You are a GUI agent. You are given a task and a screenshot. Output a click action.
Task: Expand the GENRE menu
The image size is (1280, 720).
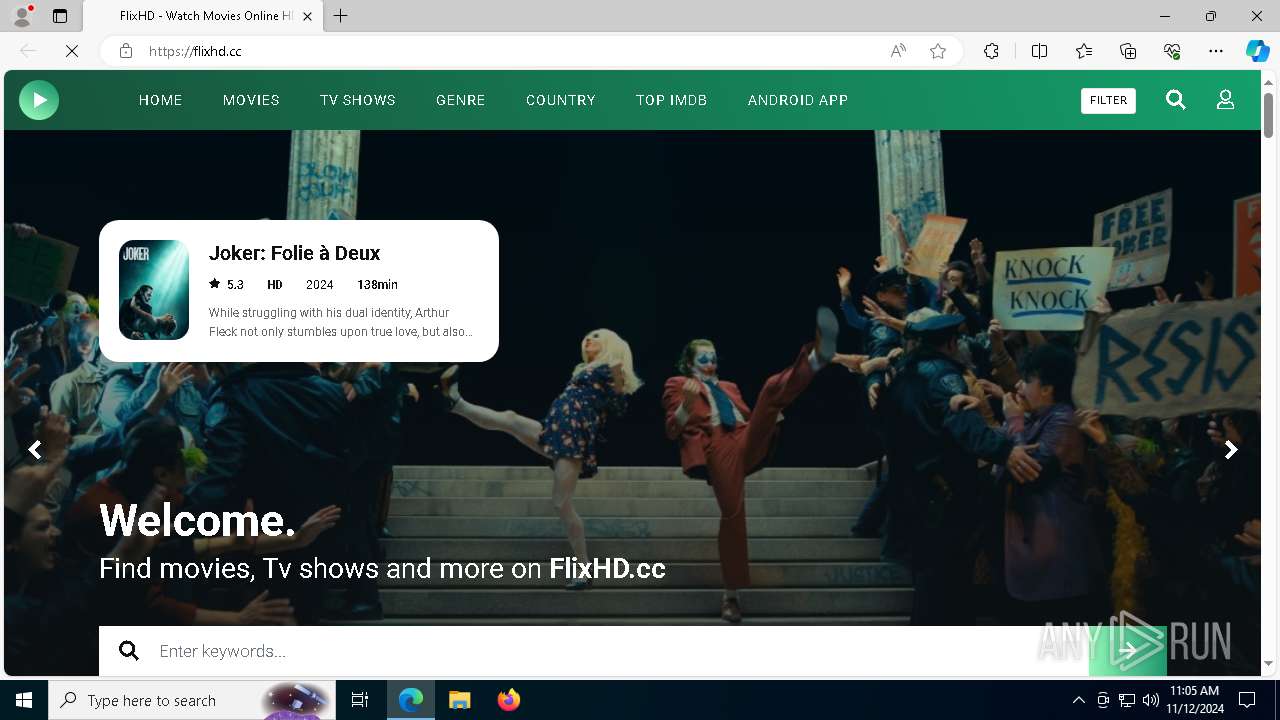(x=461, y=100)
